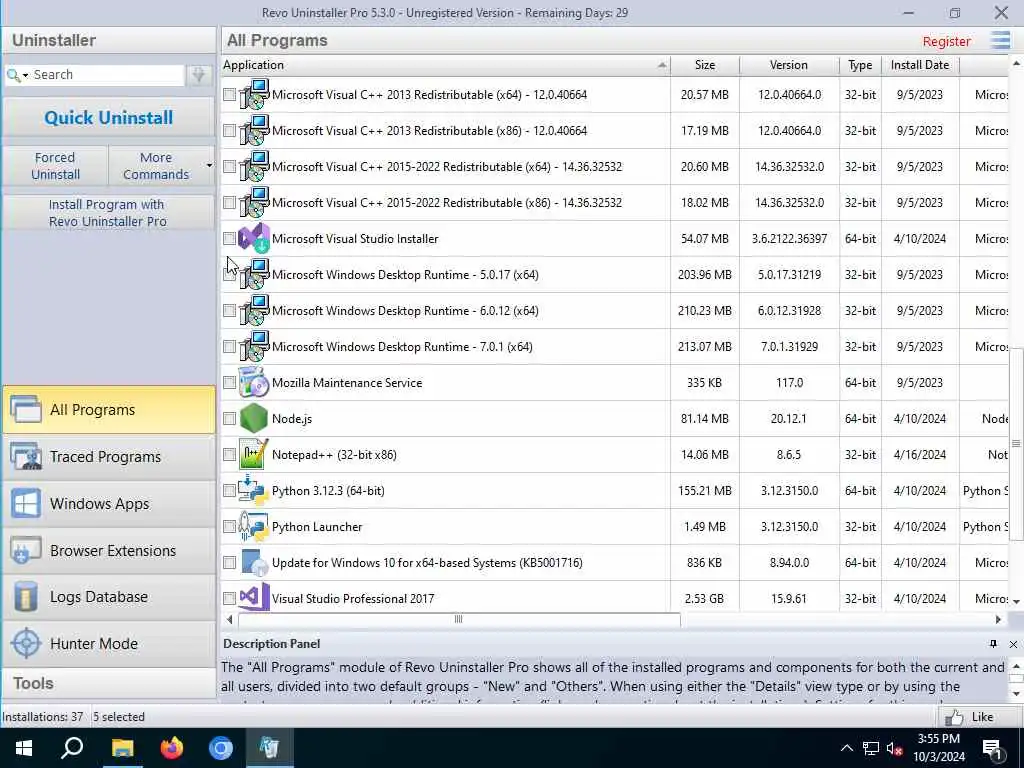
Task: Click Install Program with Revo Uninstaller Pro
Action: (108, 213)
